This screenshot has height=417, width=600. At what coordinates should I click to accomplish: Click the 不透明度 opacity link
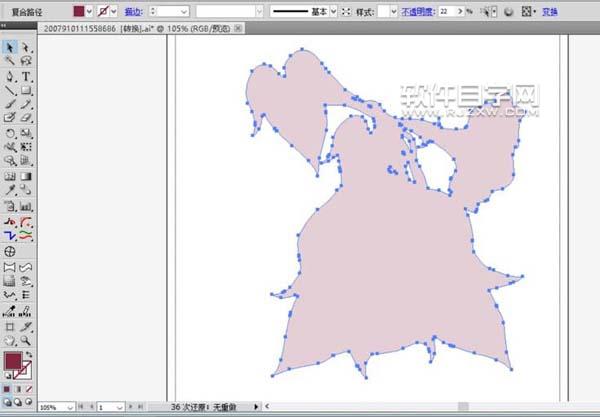point(418,11)
